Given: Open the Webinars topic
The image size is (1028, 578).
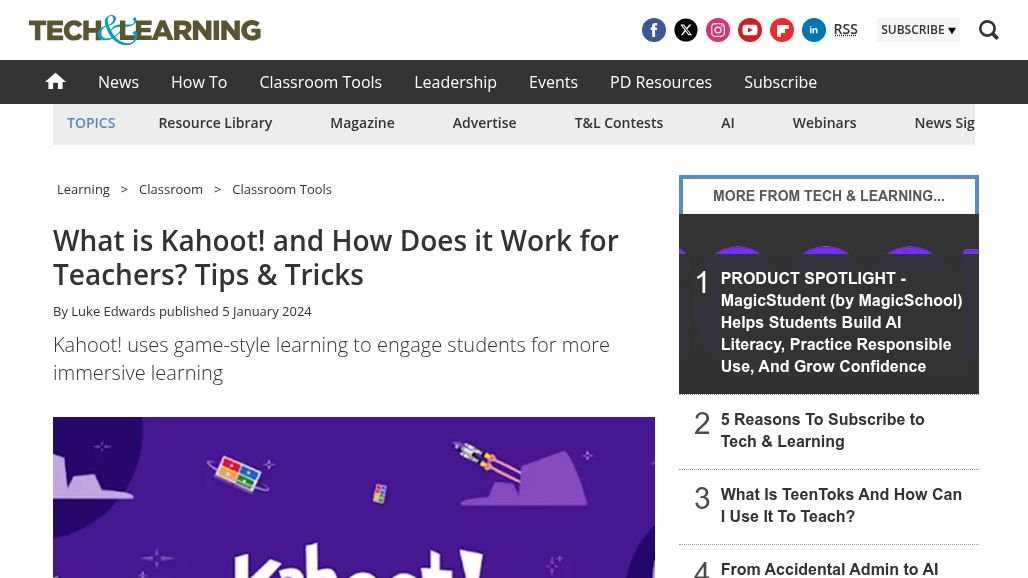Looking at the screenshot, I should pyautogui.click(x=824, y=122).
